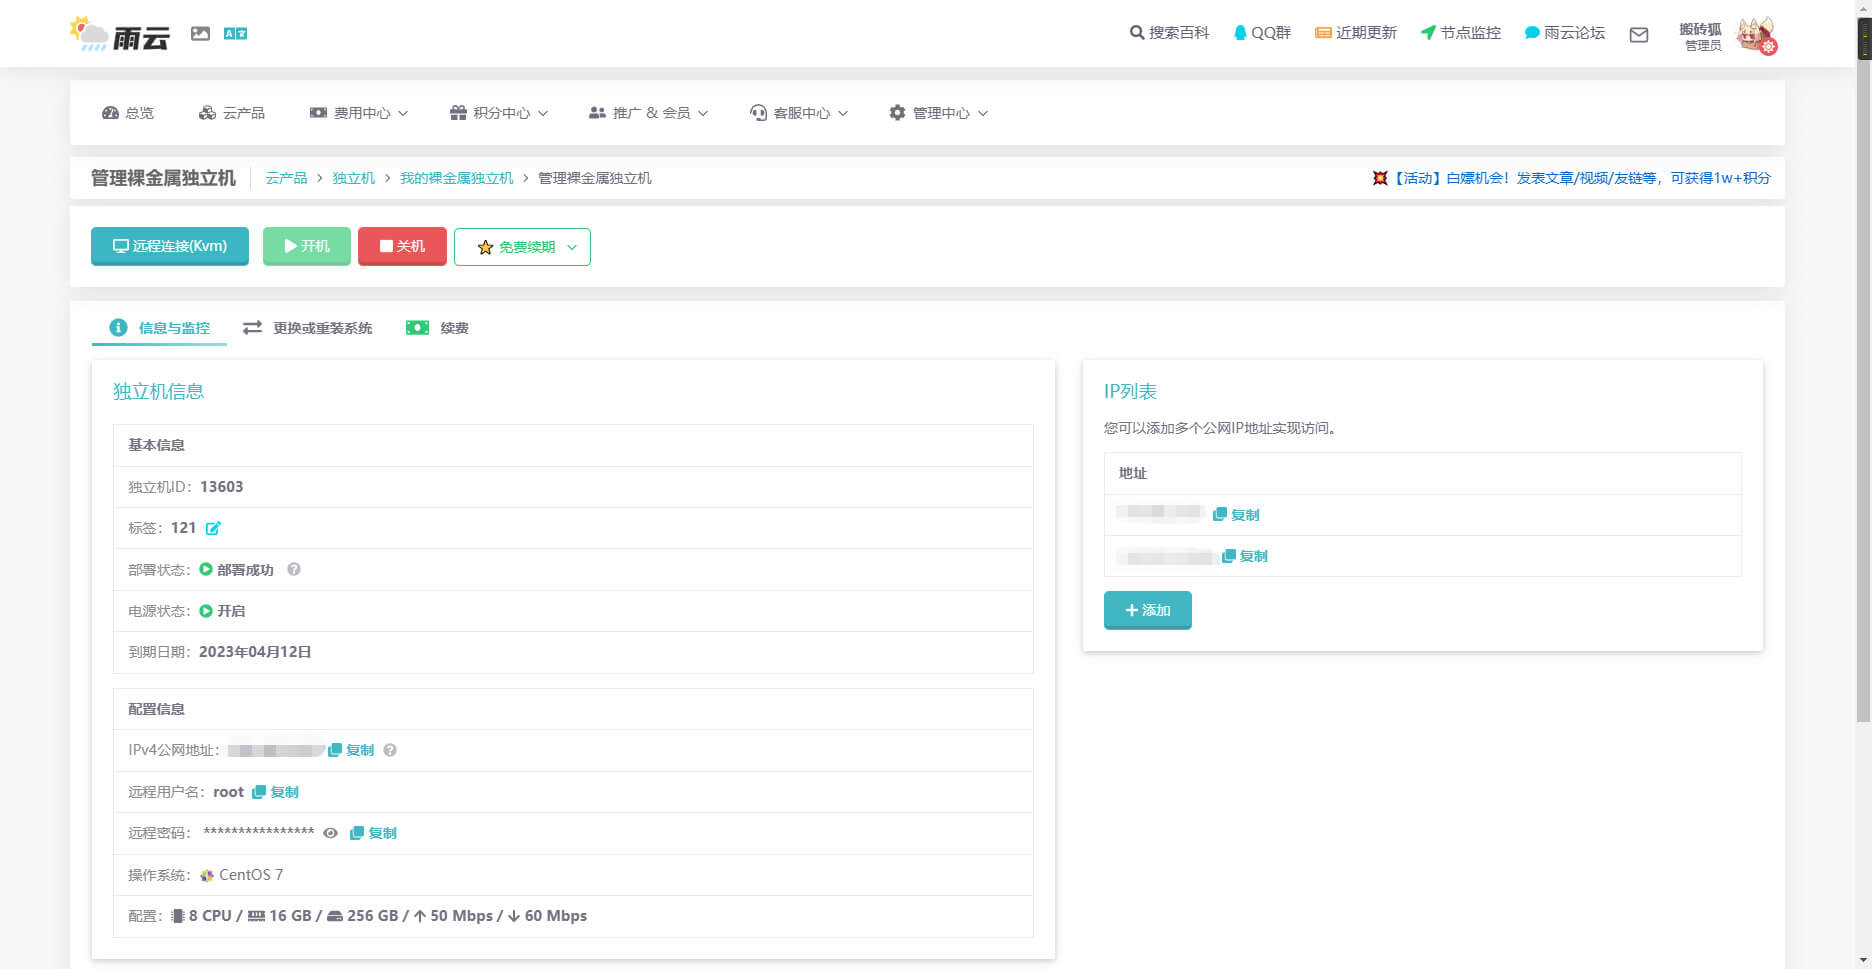
Task: Edit the 标签 121 pencil icon
Action: [x=213, y=528]
